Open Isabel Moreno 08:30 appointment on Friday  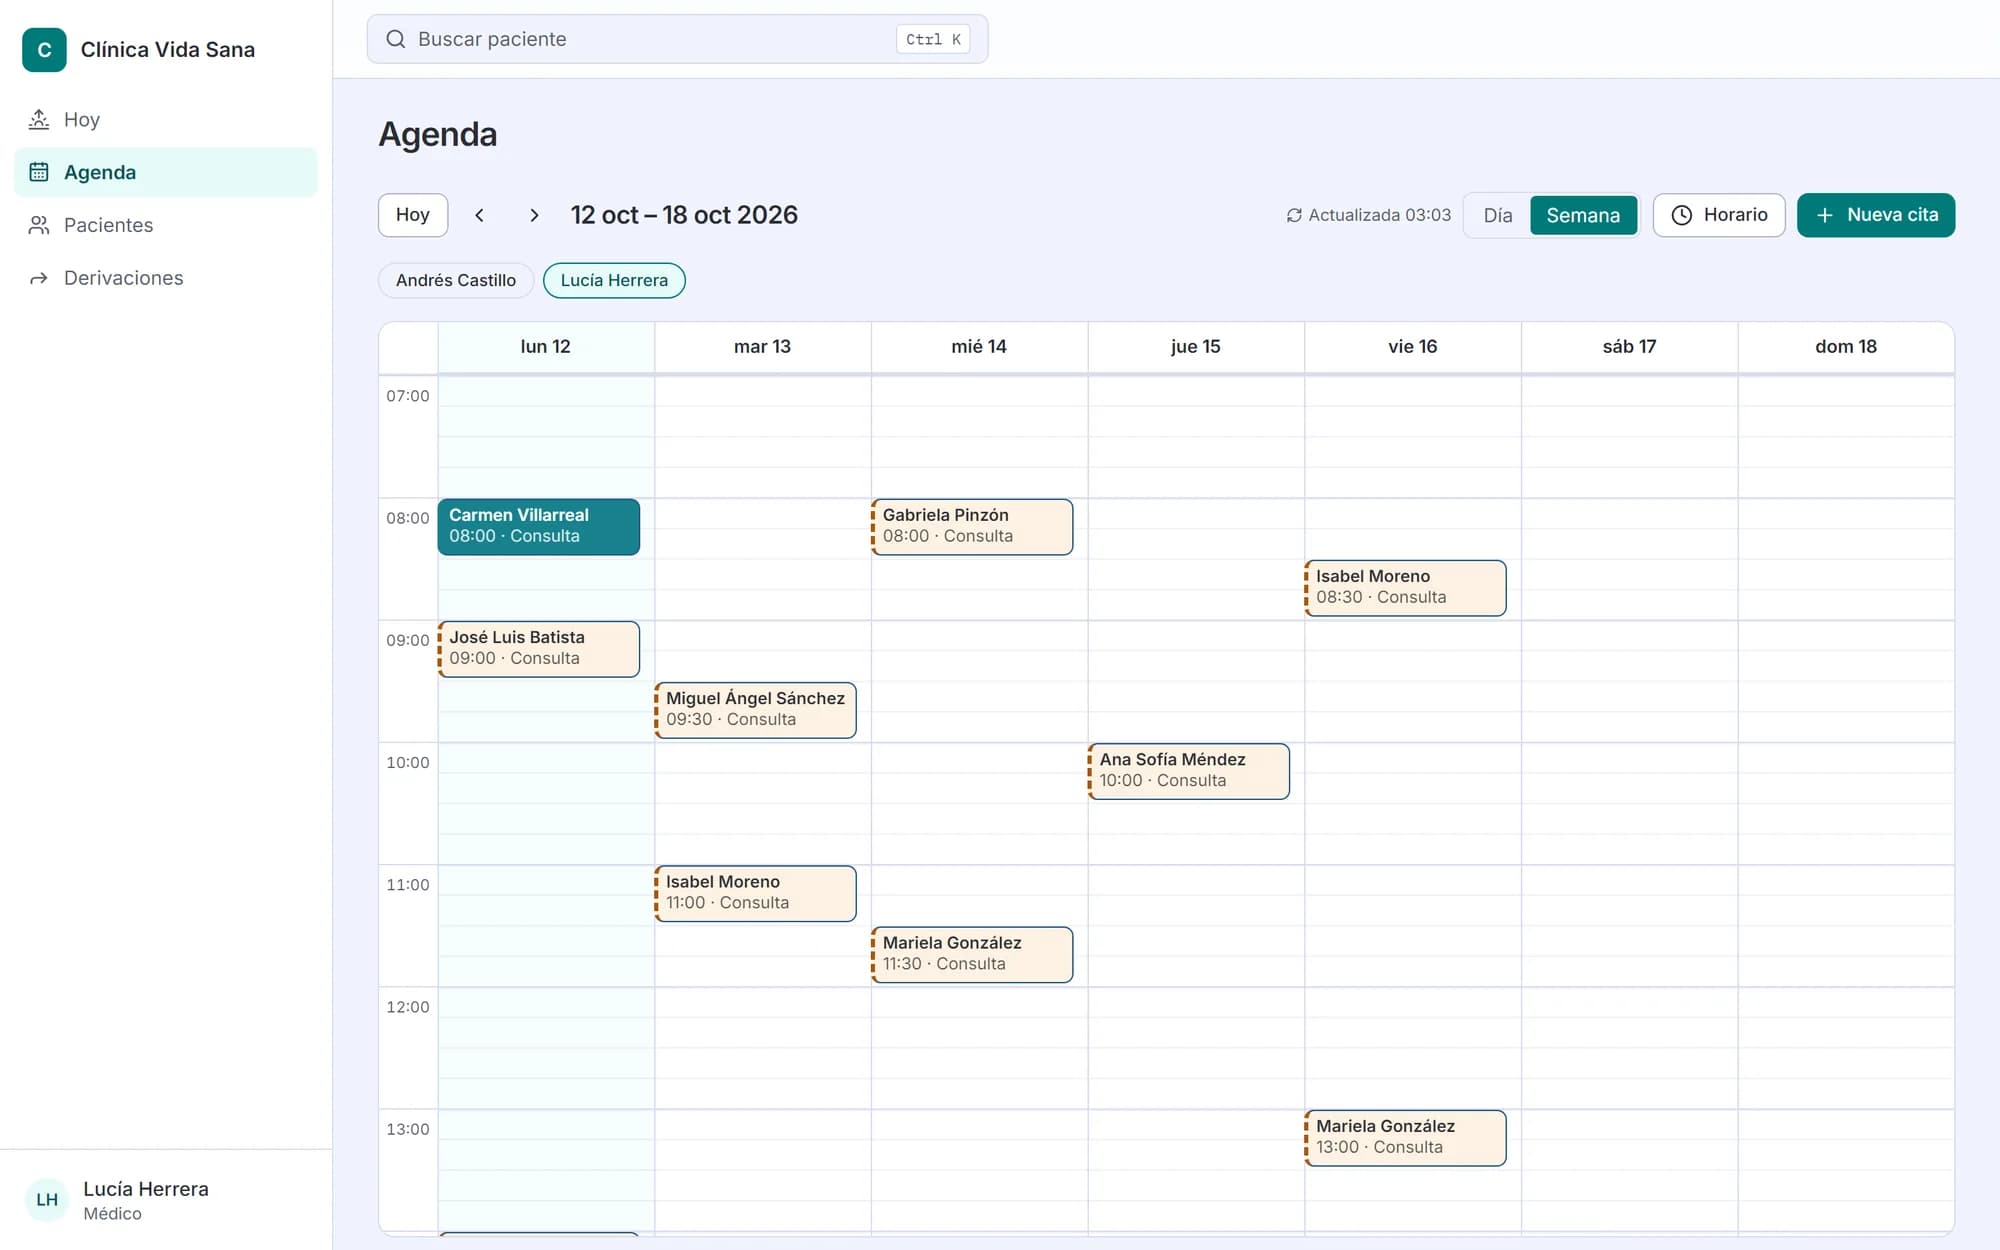coord(1405,588)
